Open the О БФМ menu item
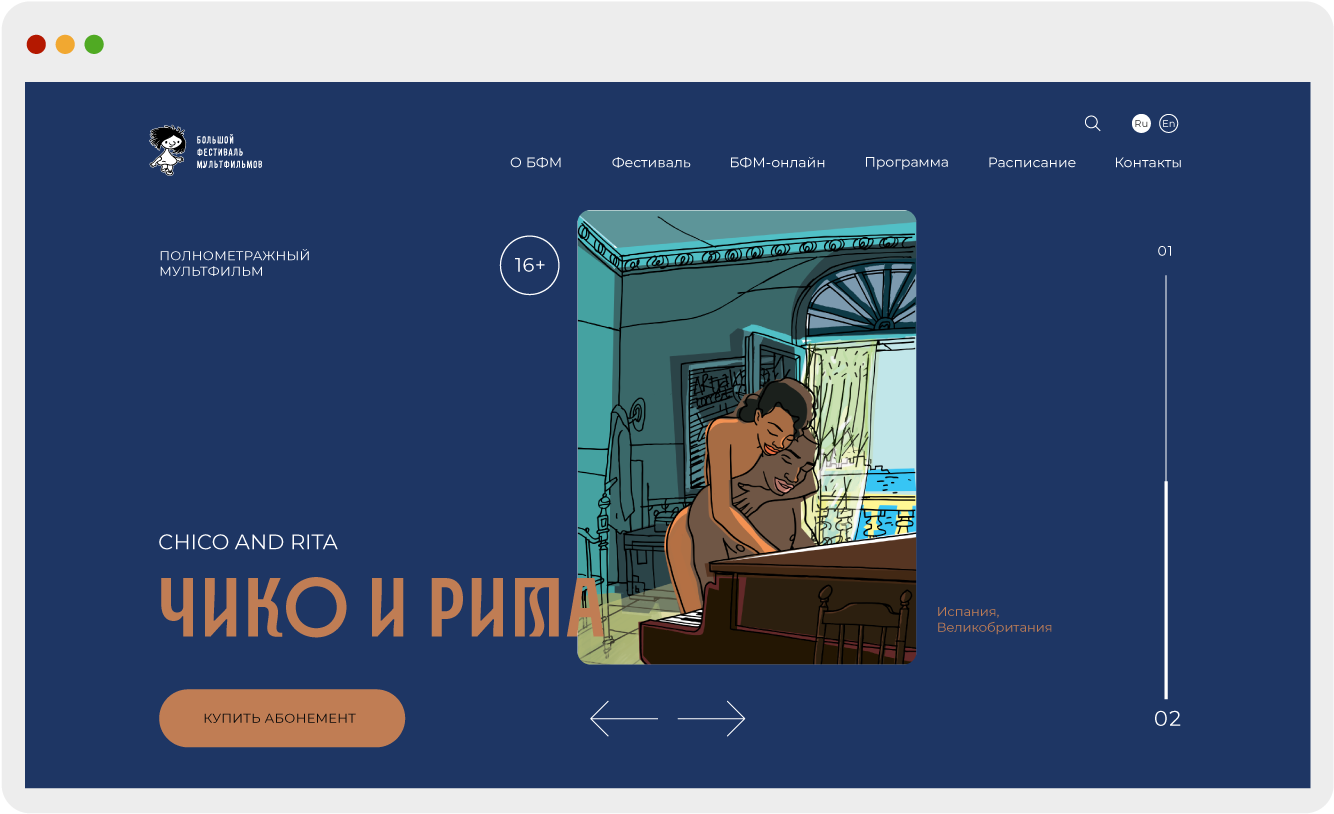This screenshot has height=814, width=1334. click(x=536, y=162)
